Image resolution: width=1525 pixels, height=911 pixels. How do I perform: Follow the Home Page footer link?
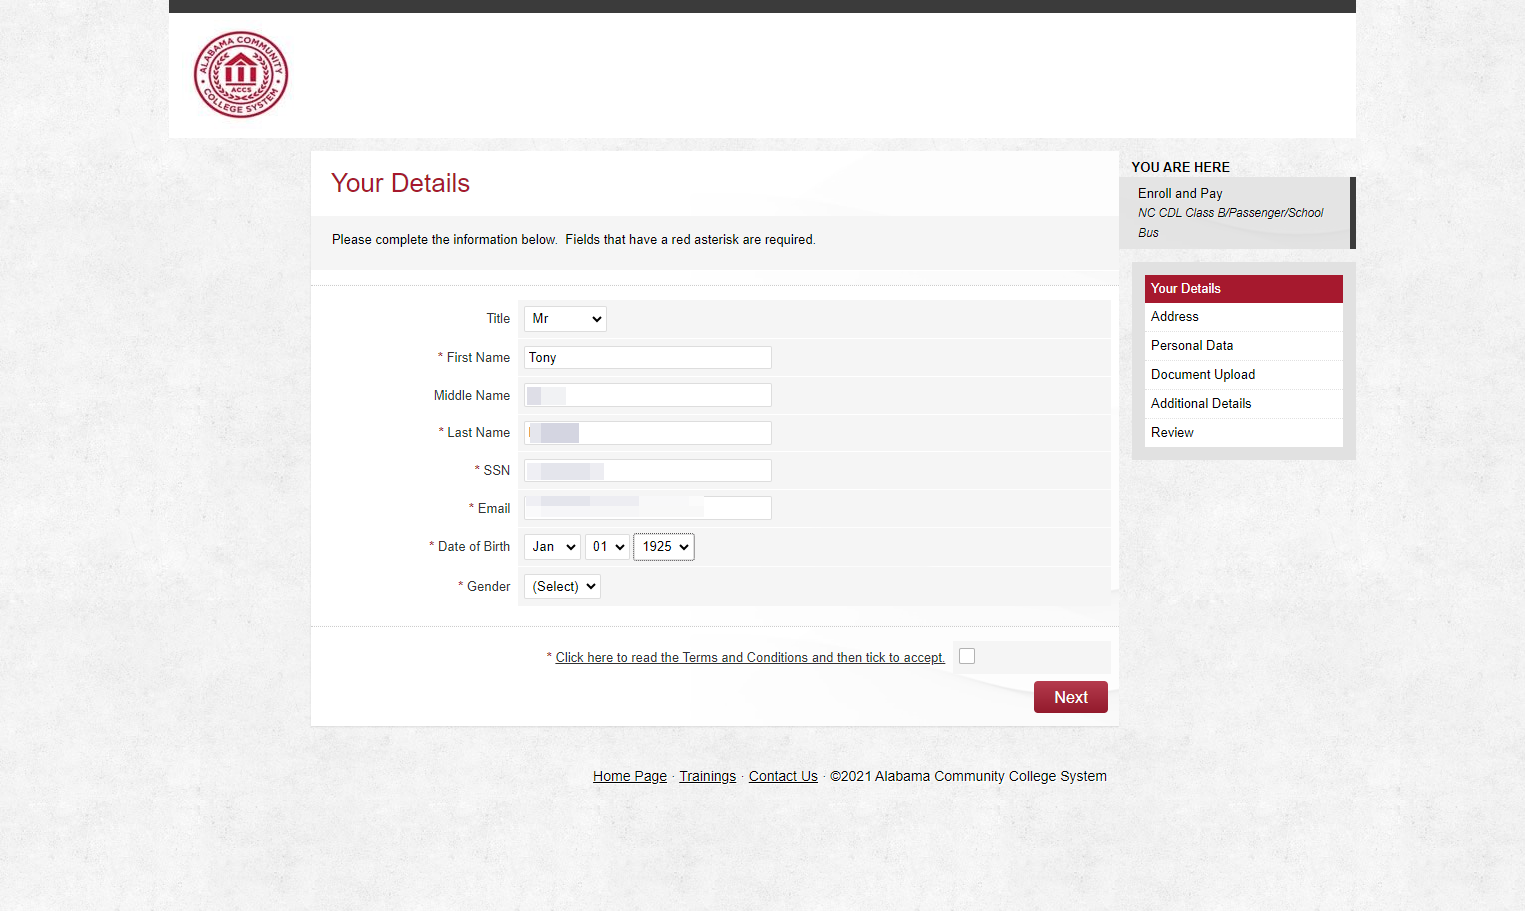pyautogui.click(x=630, y=776)
